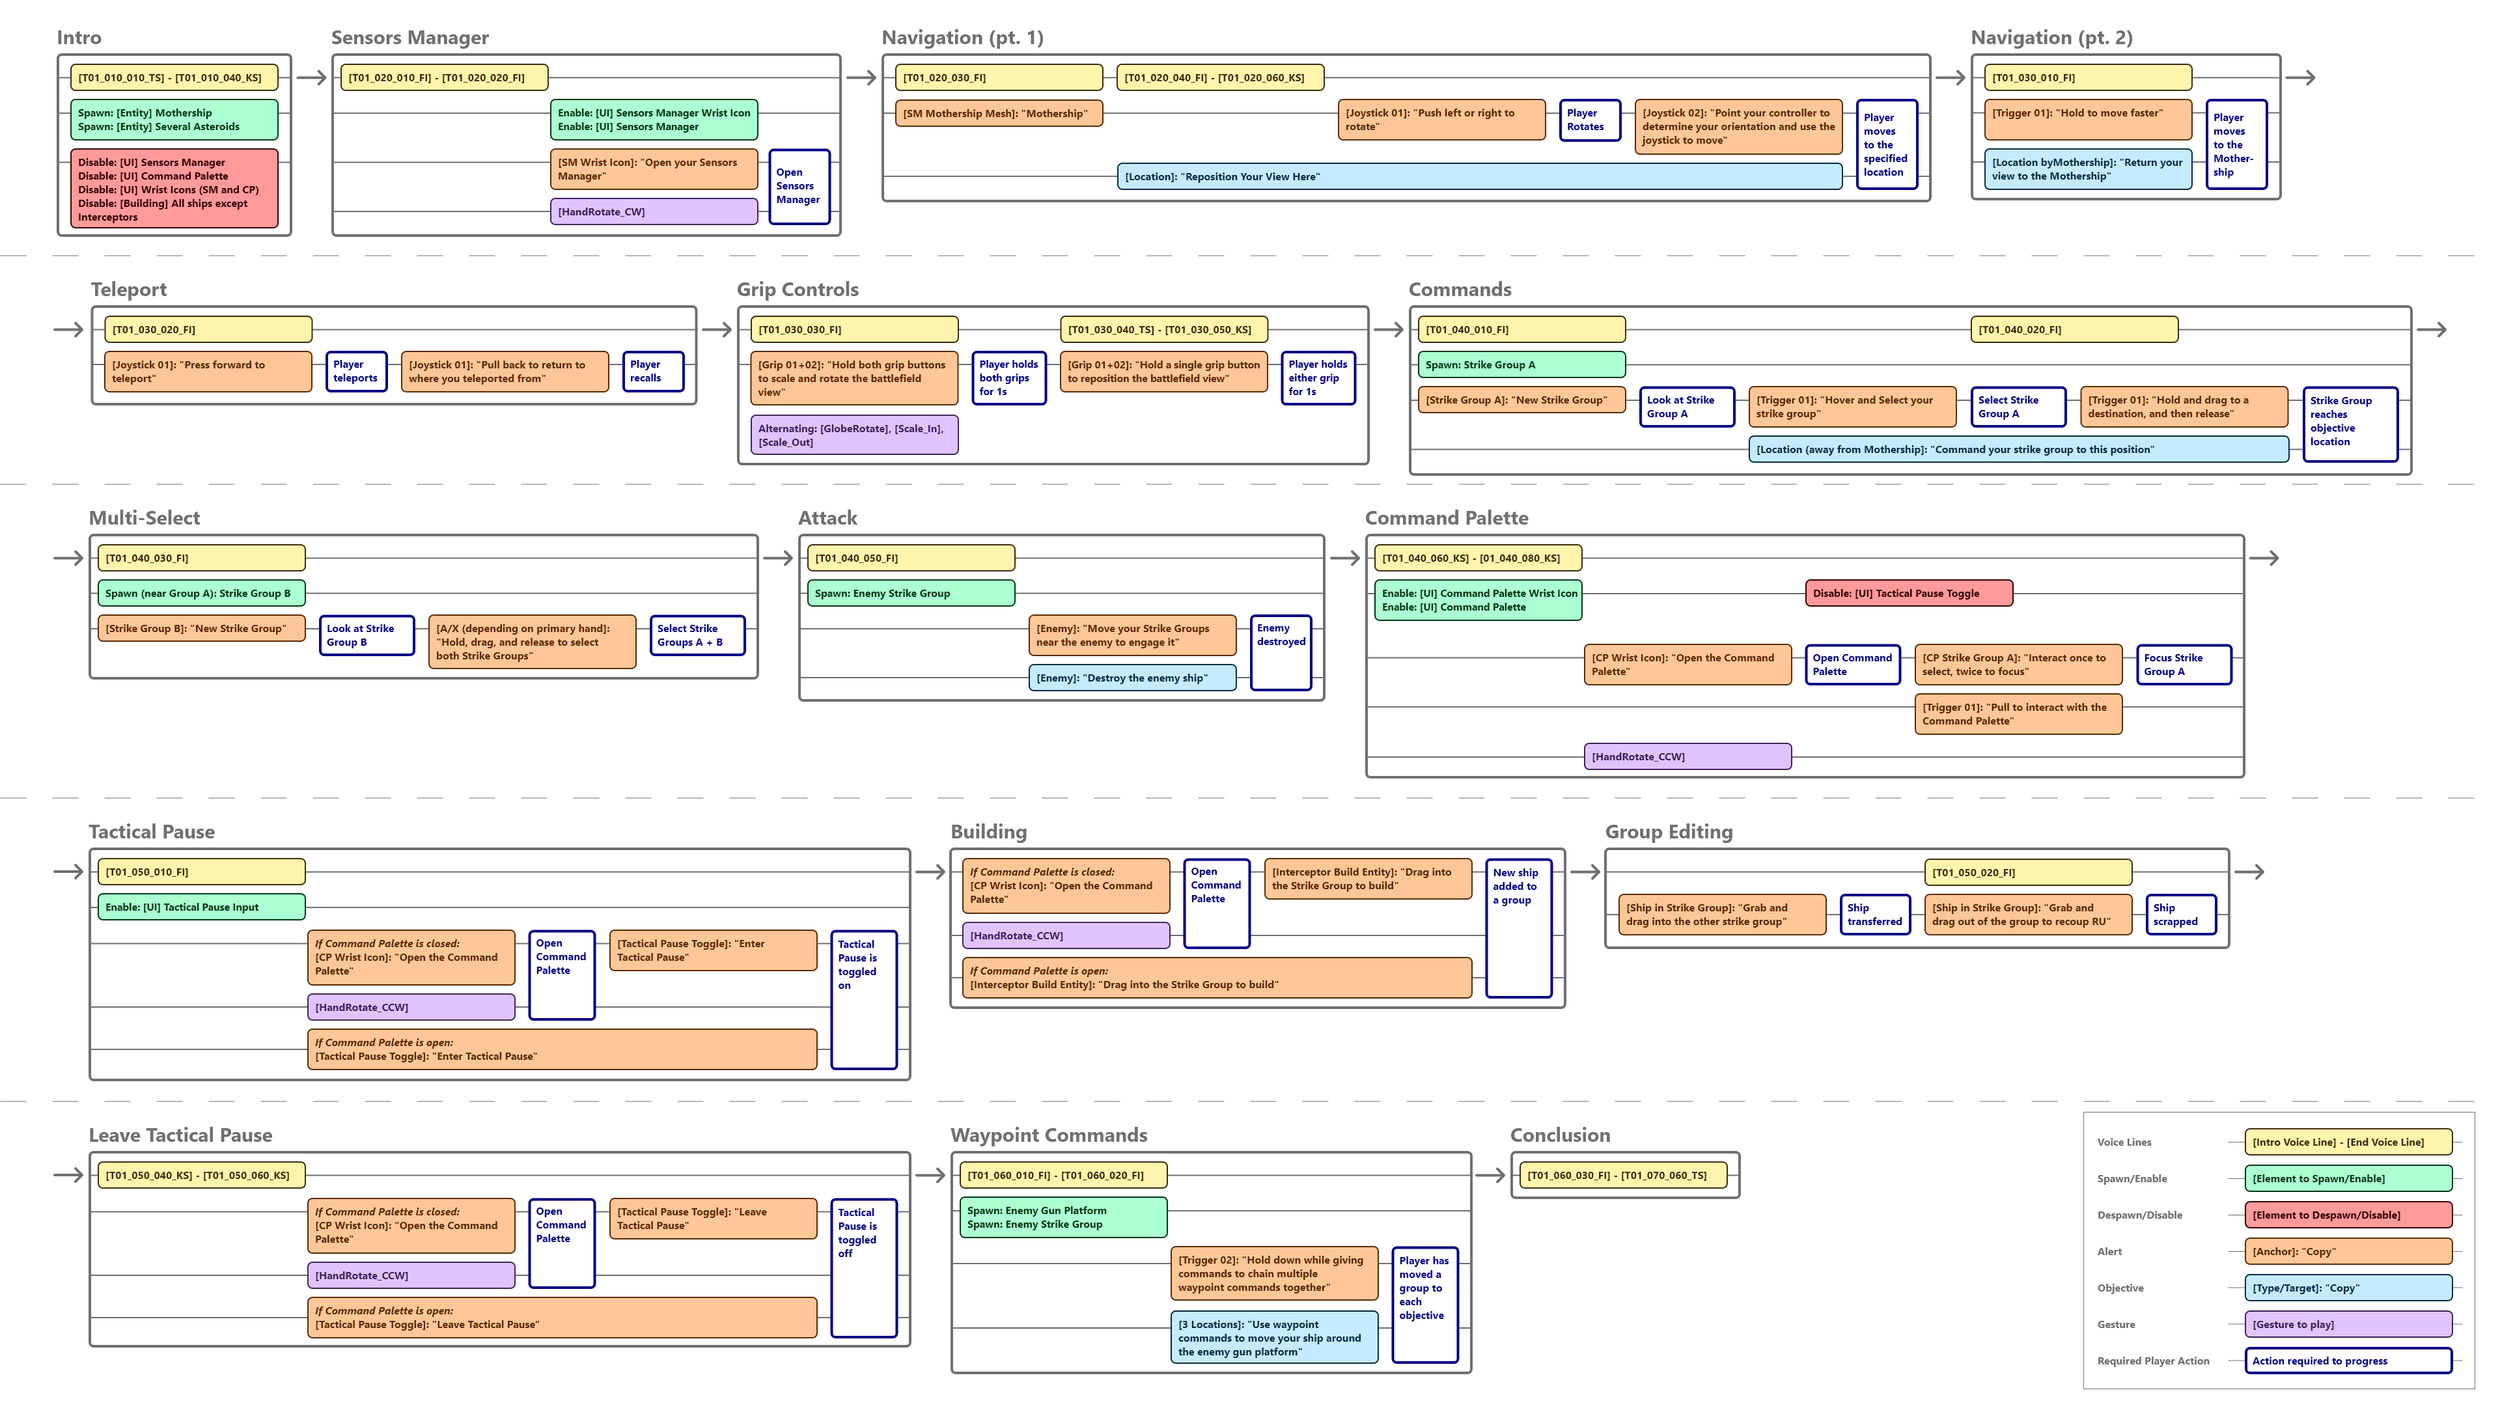
Task: Click the New ship added to a group box
Action: [x=1519, y=929]
